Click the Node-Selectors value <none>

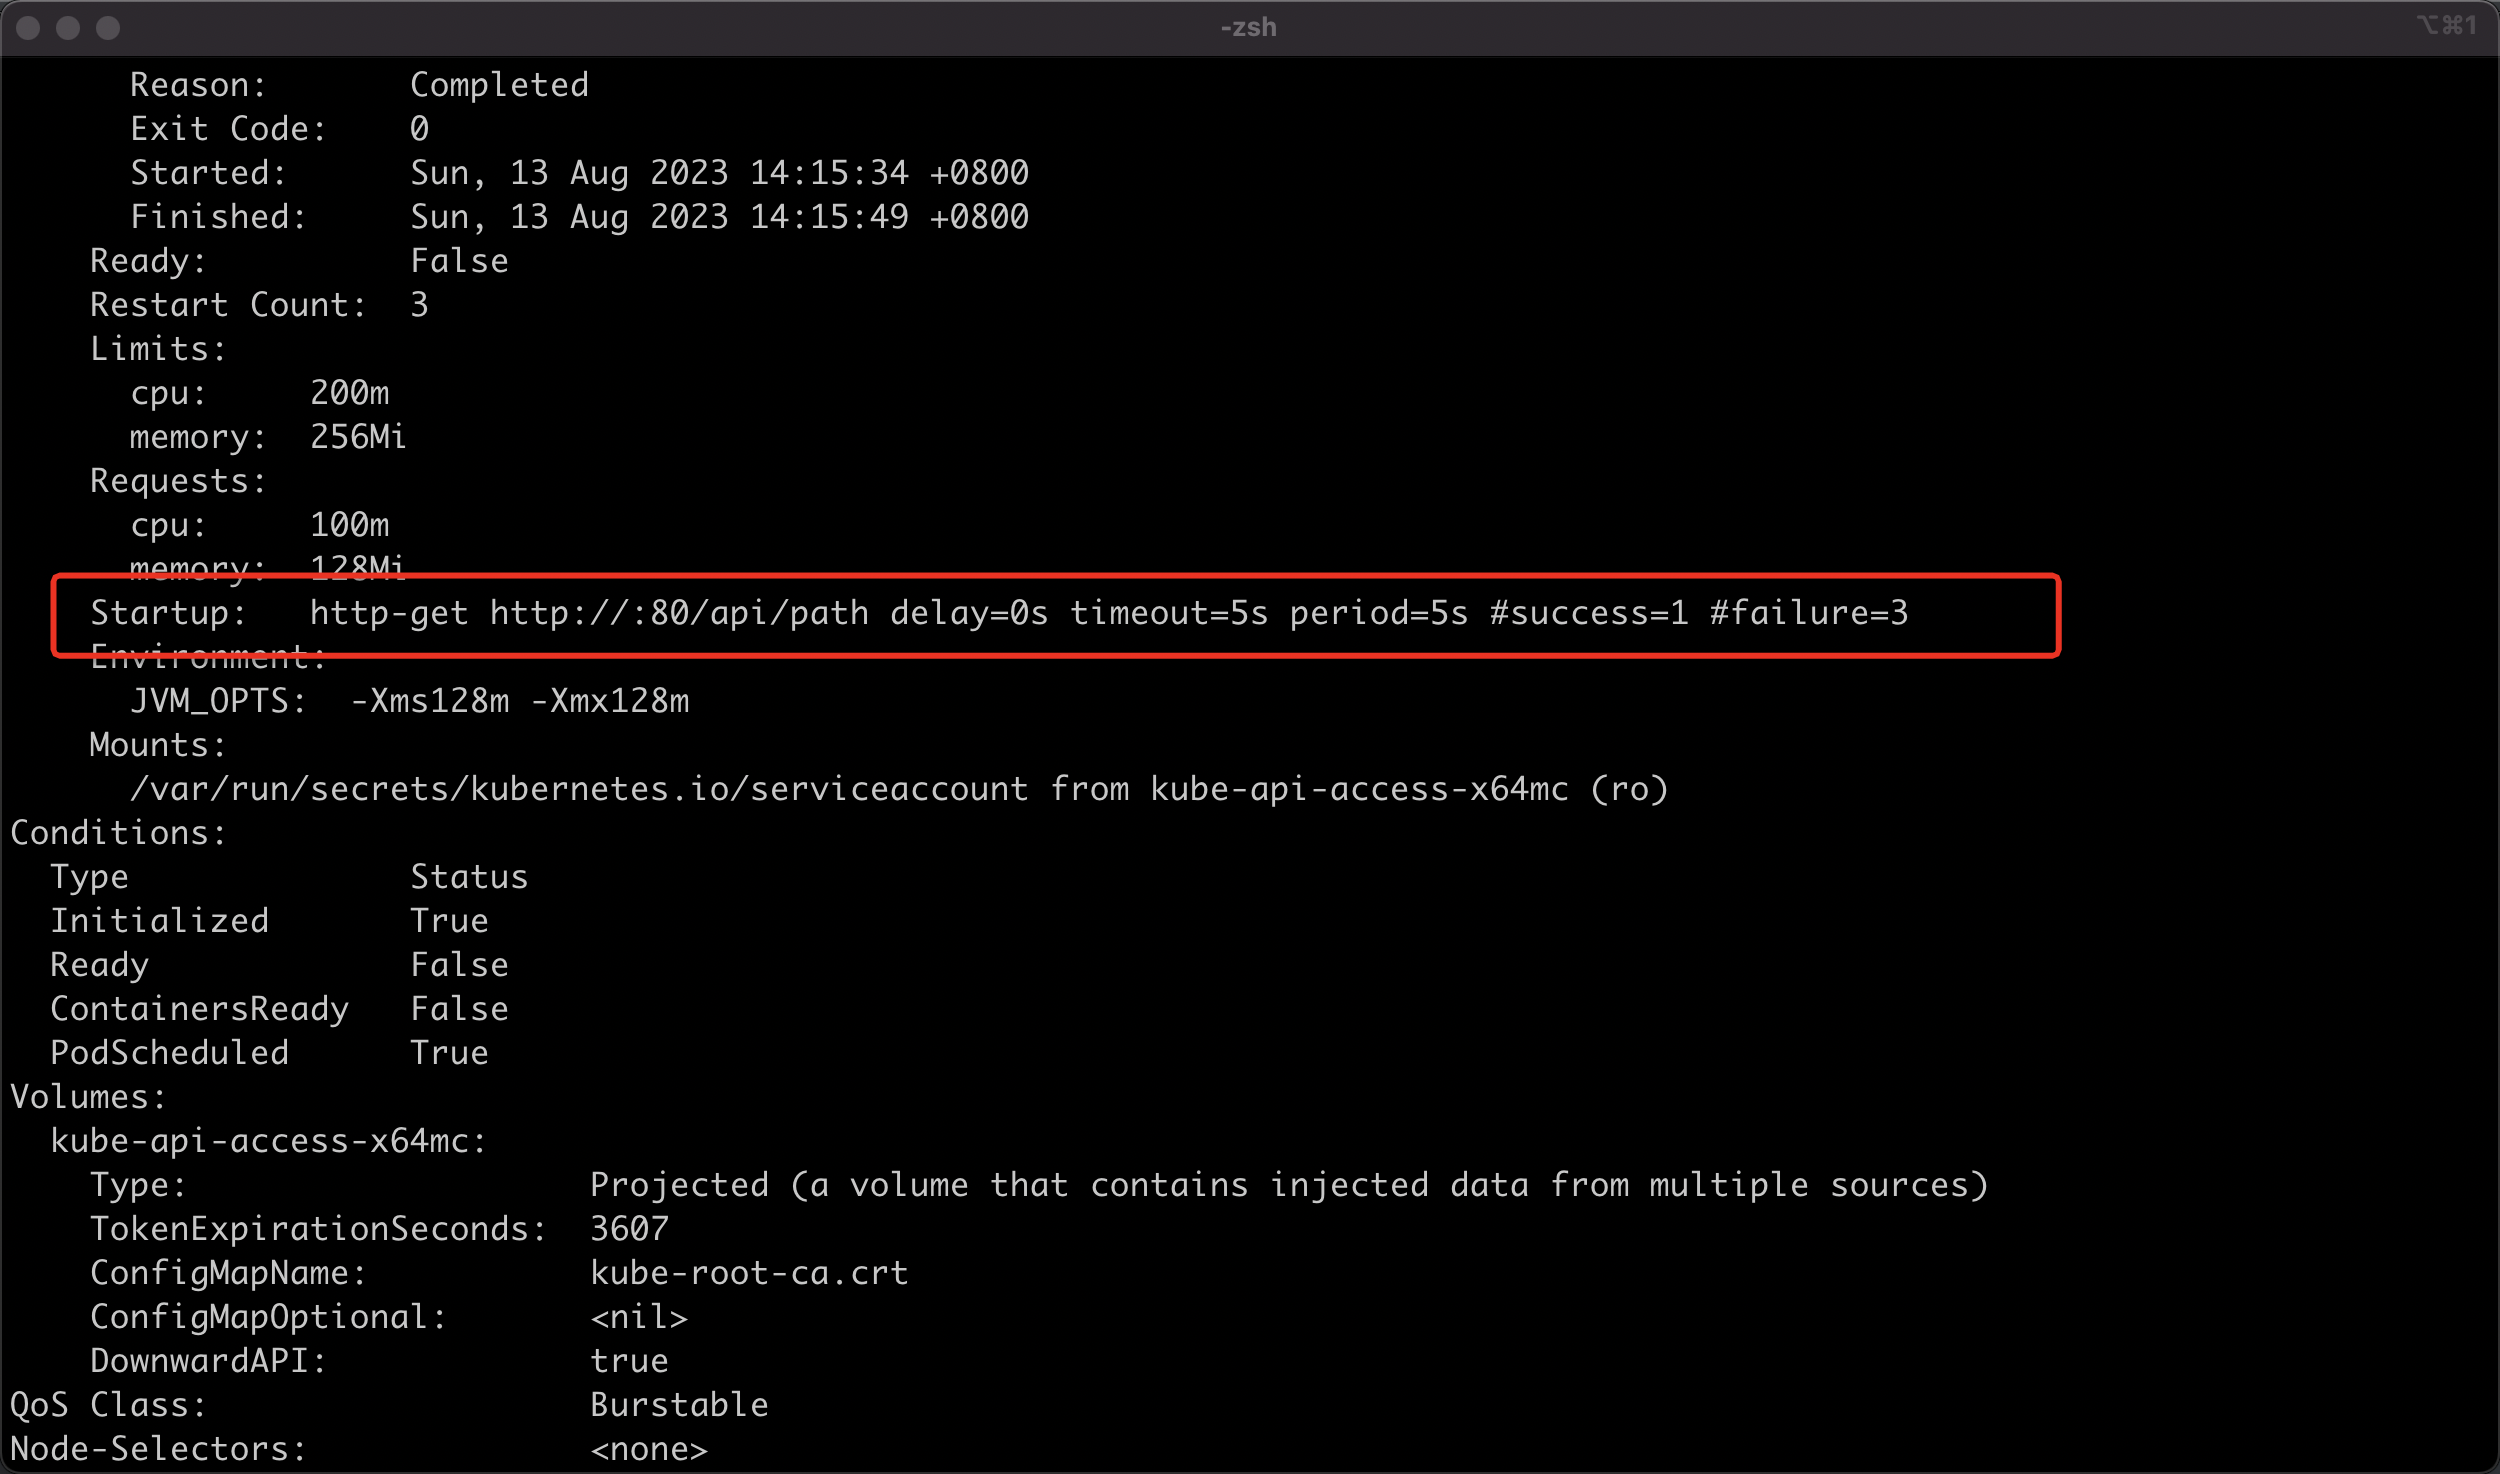tap(649, 1449)
